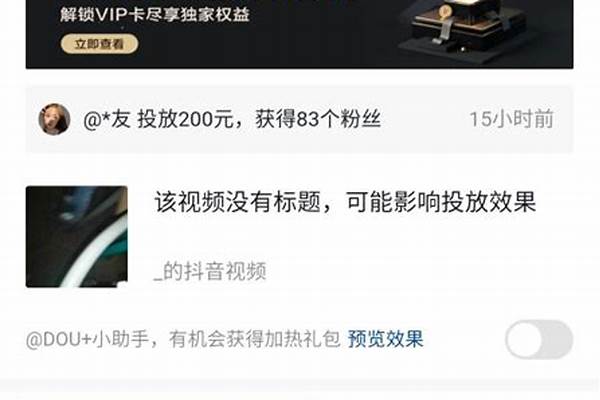The image size is (600, 400).
Task: Click the 有机会获得加热礼包 description
Action: coord(255,339)
